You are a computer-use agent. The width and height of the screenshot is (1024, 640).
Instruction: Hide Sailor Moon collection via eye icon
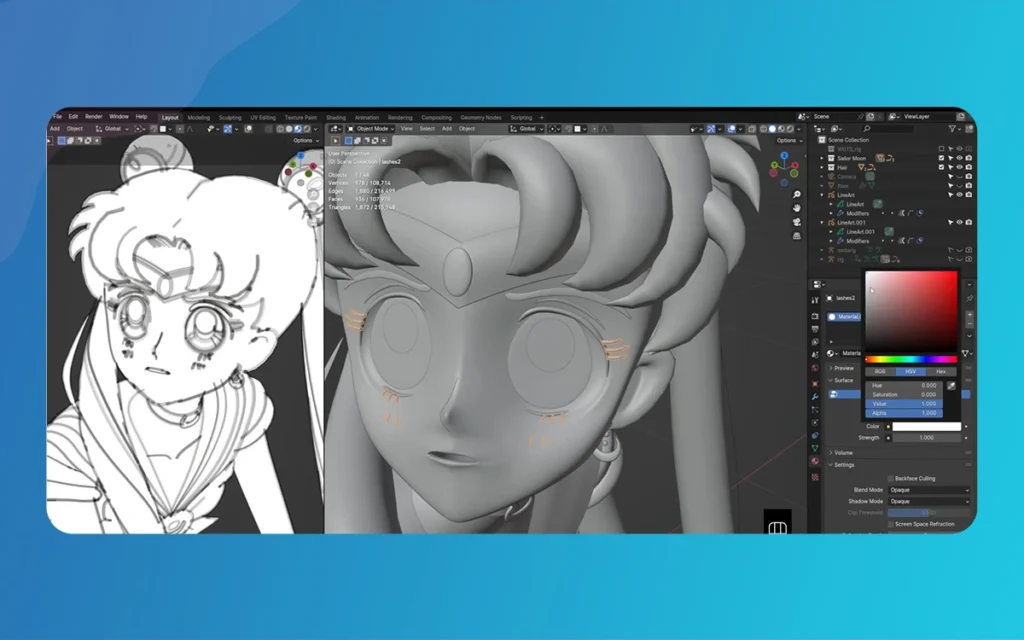click(x=959, y=158)
